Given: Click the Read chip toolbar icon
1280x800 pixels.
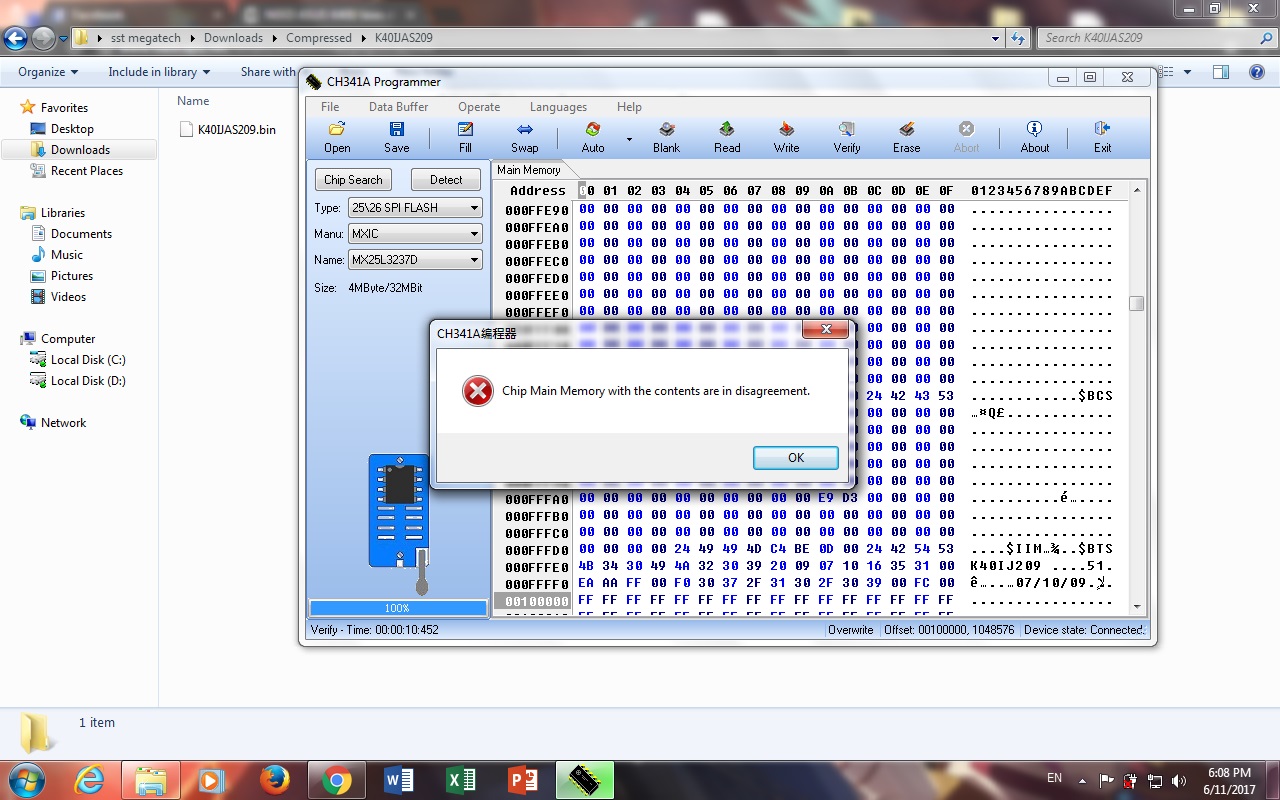Looking at the screenshot, I should click(x=727, y=137).
